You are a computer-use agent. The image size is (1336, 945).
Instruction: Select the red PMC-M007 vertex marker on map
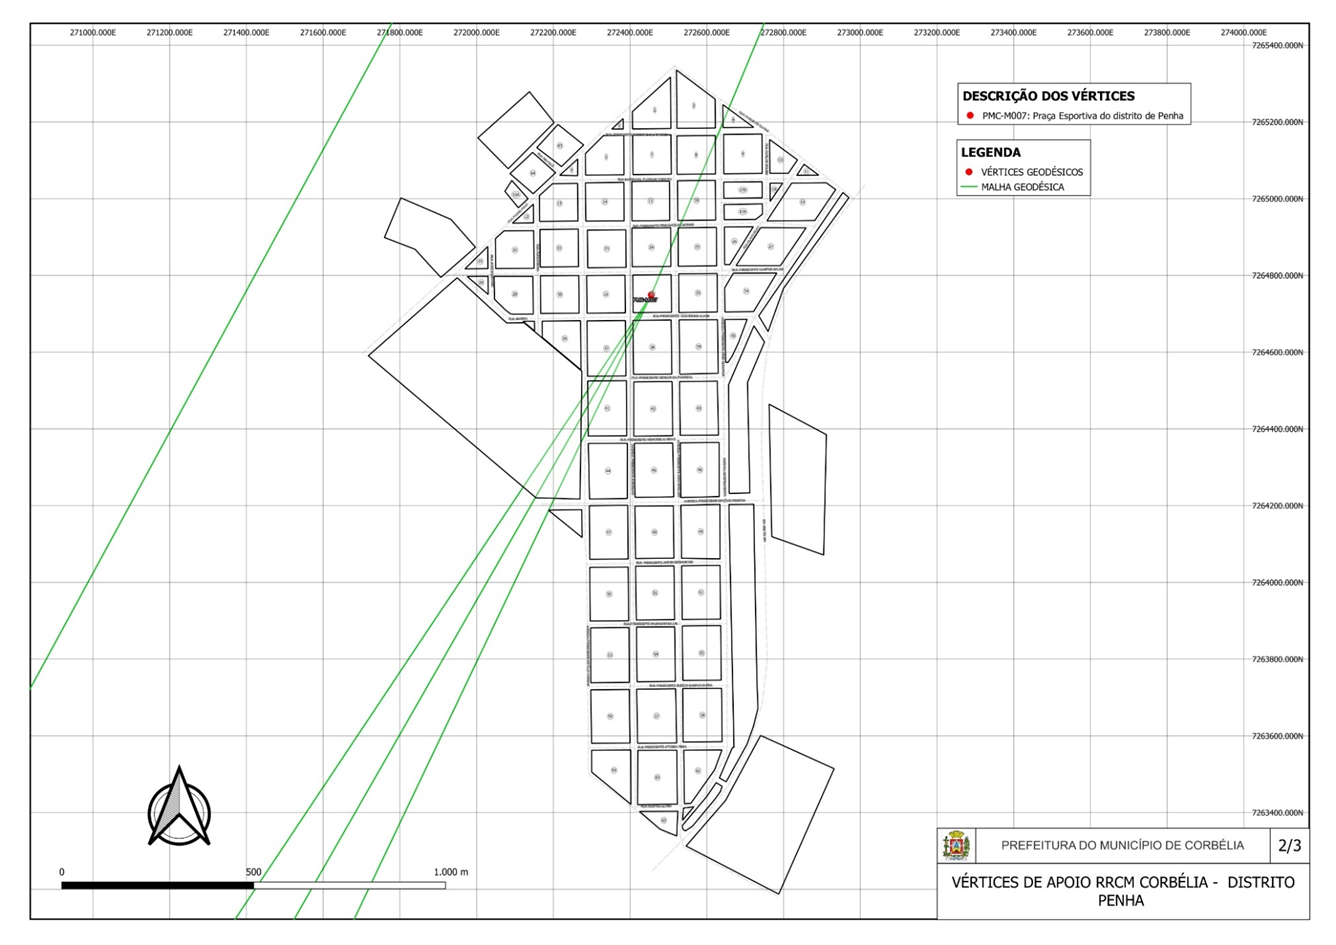(651, 295)
